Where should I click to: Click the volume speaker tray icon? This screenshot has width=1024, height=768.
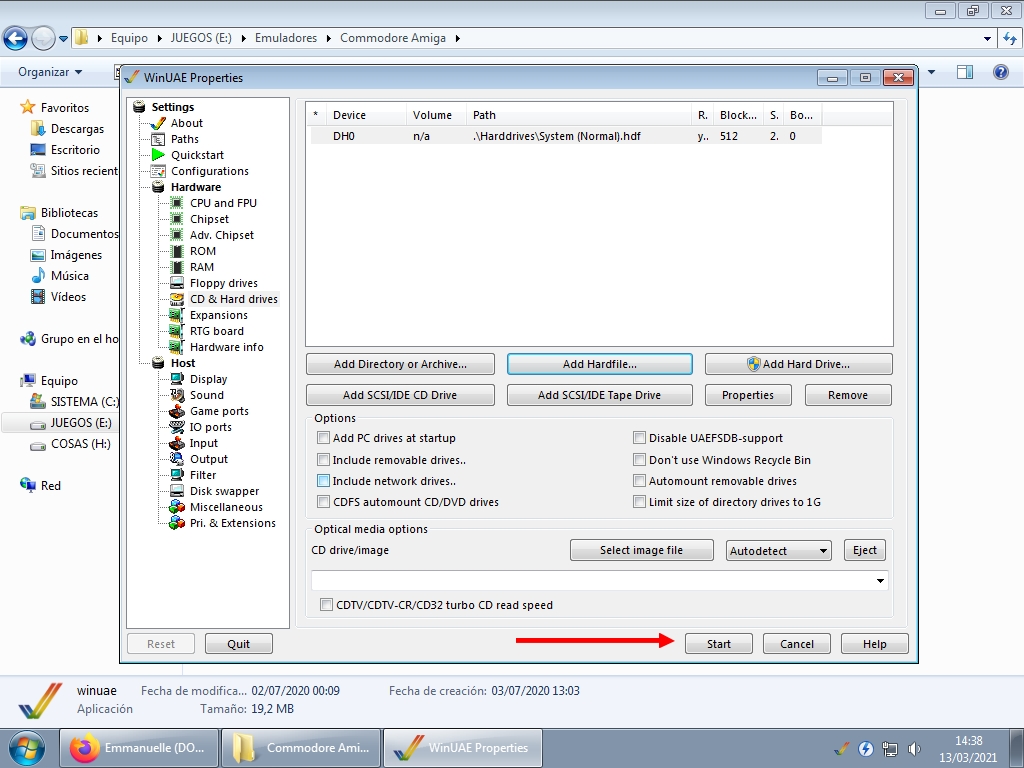coord(914,749)
